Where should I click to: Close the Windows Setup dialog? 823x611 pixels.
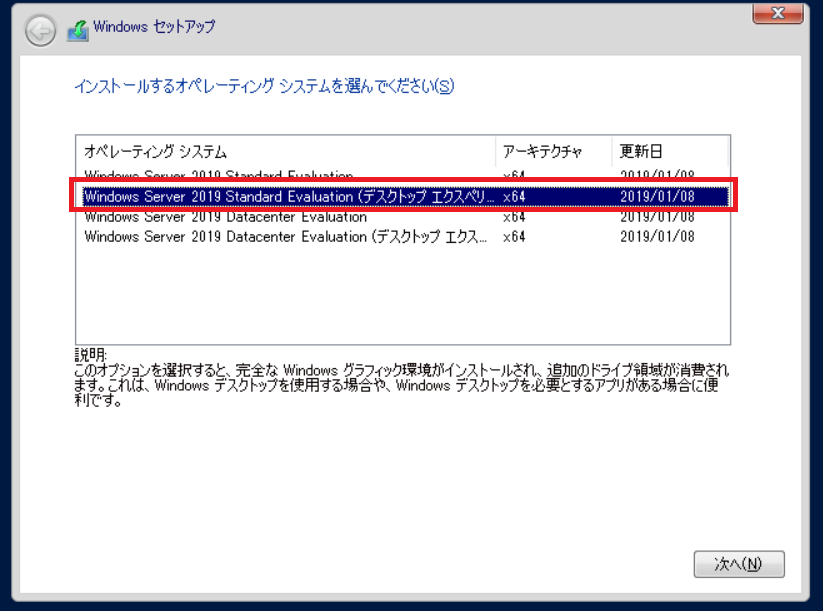tap(778, 13)
